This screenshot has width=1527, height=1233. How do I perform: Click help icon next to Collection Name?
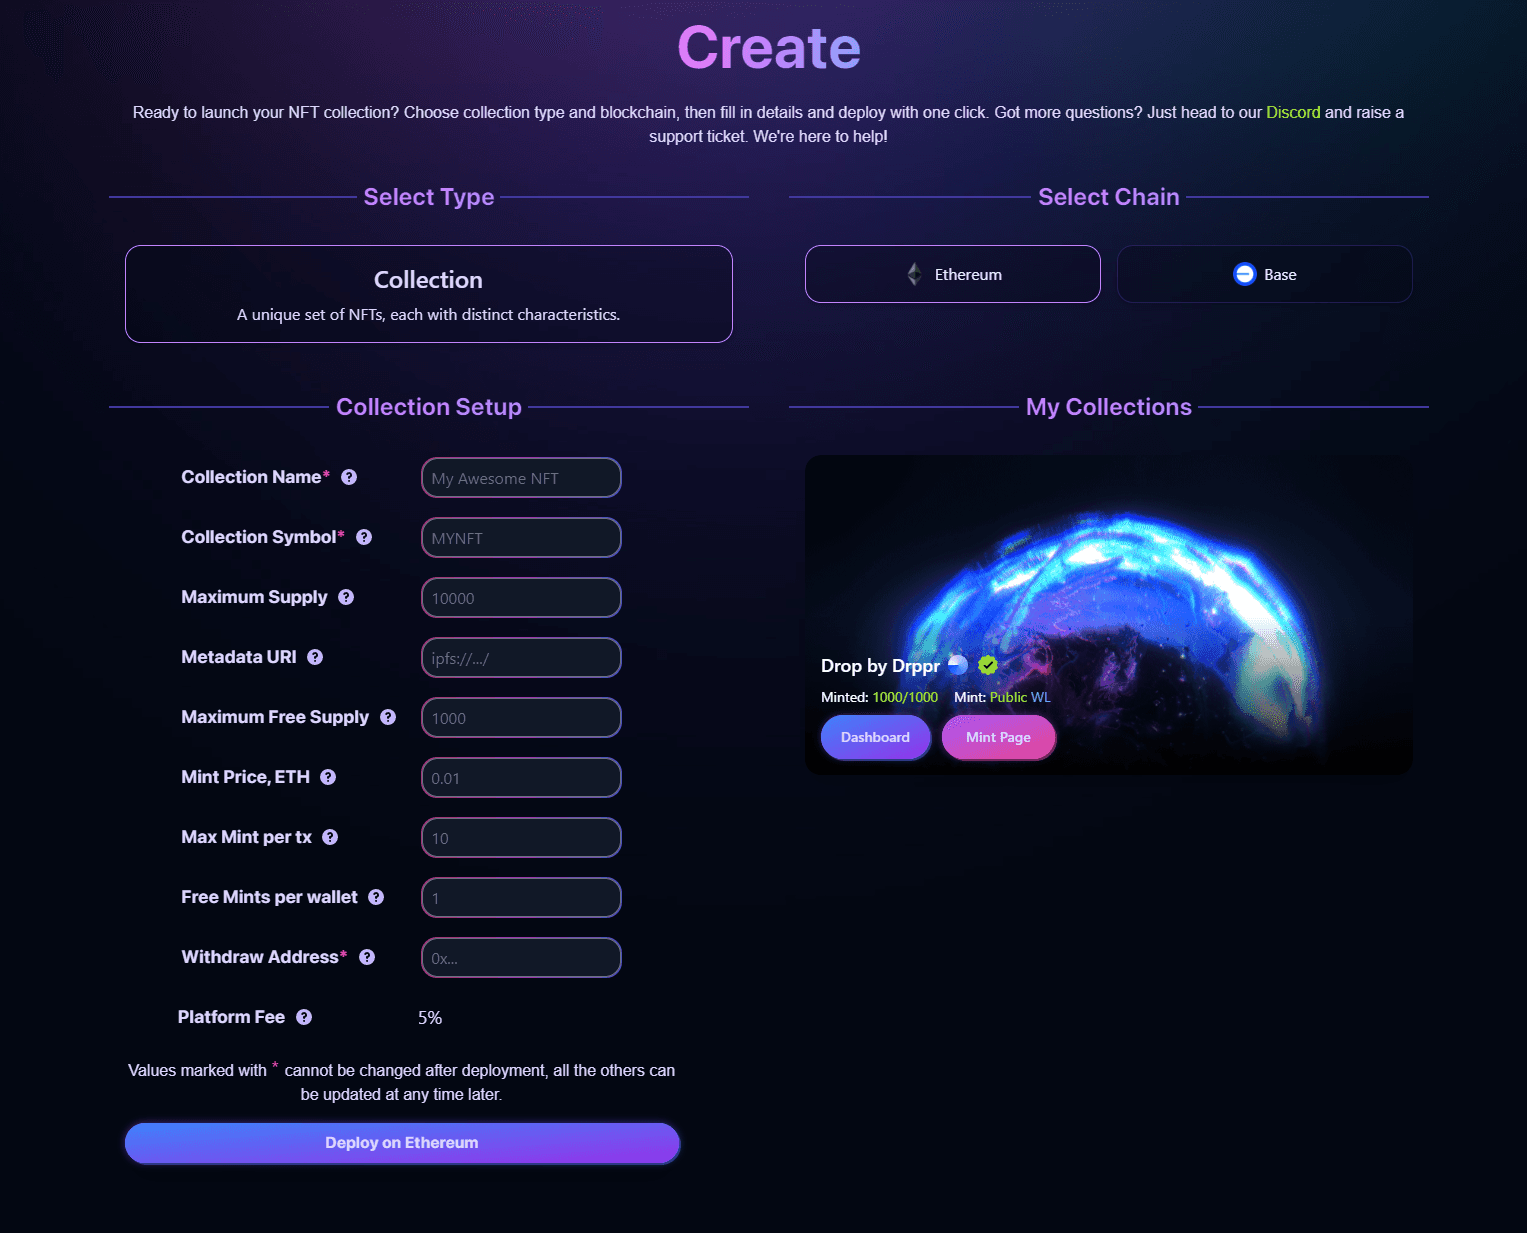[349, 478]
